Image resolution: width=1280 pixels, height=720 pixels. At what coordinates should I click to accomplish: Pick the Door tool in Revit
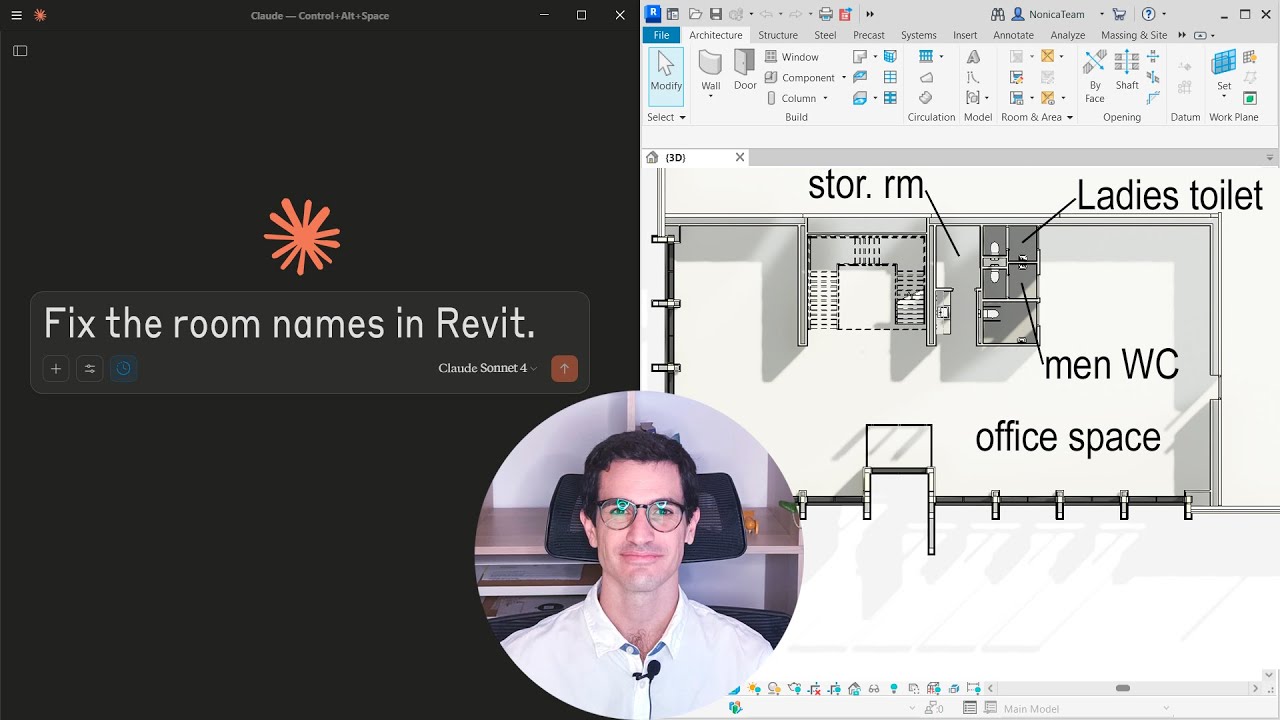(x=745, y=70)
